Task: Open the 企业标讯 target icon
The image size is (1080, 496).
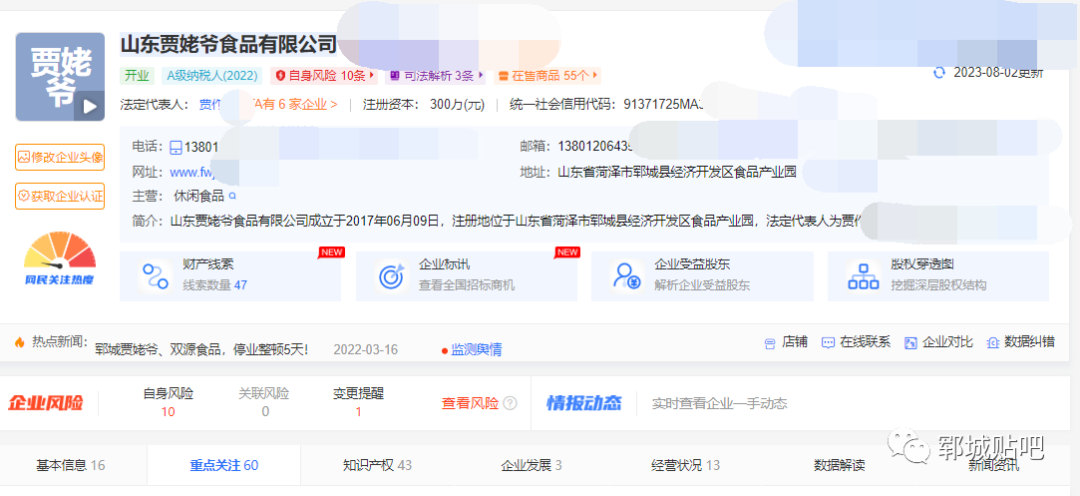Action: (x=392, y=276)
